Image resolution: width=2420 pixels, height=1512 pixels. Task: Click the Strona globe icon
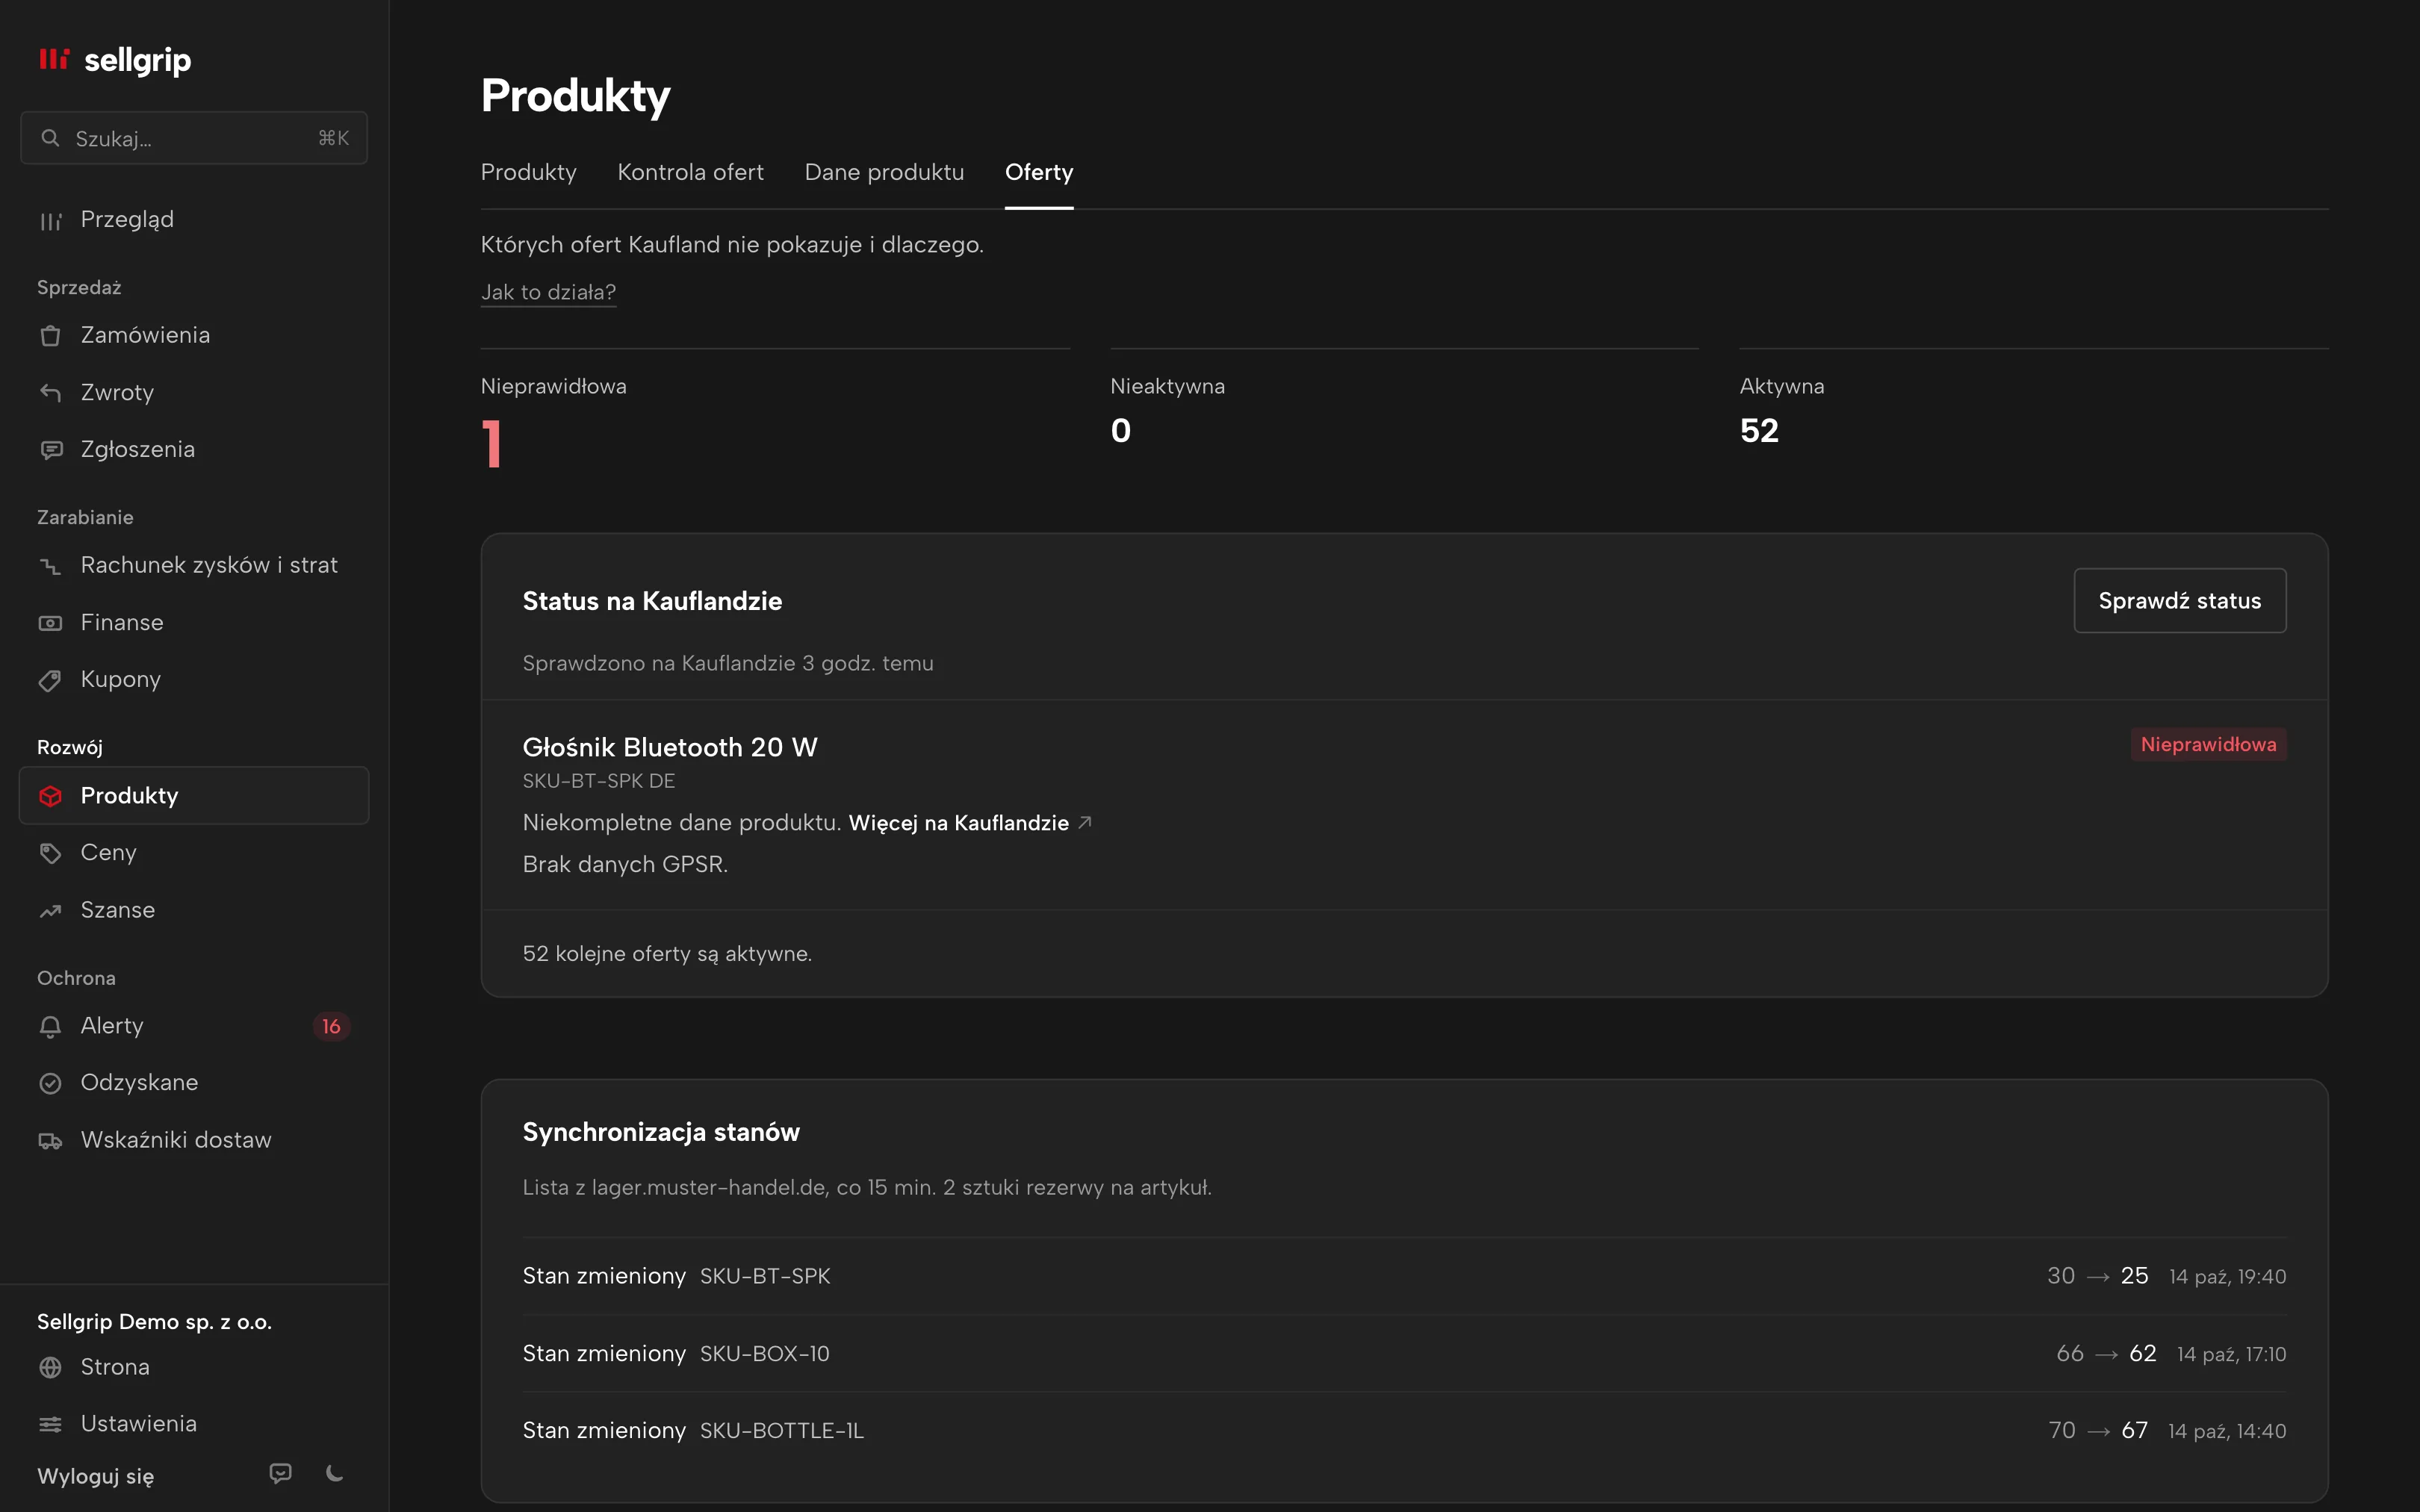click(x=50, y=1367)
